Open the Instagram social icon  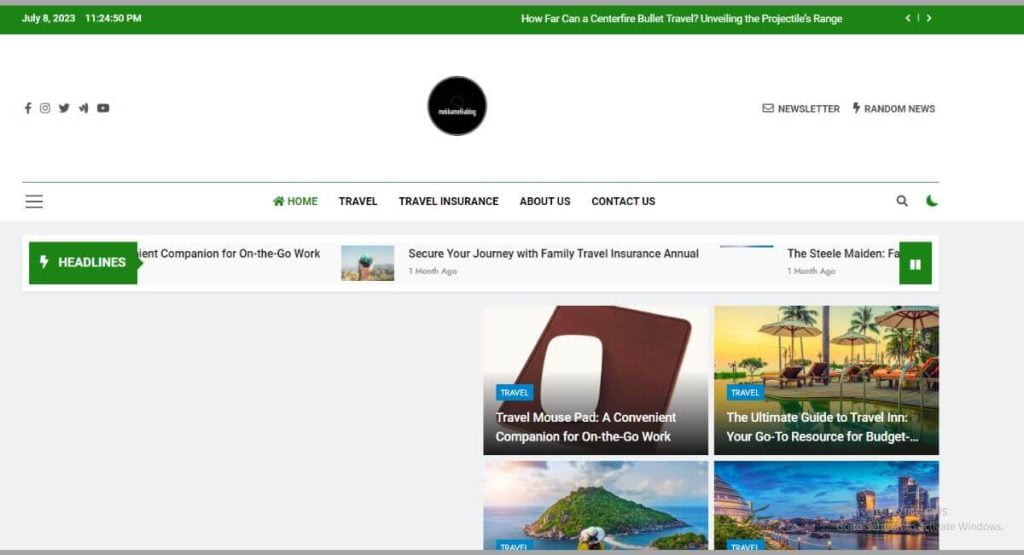(x=45, y=108)
